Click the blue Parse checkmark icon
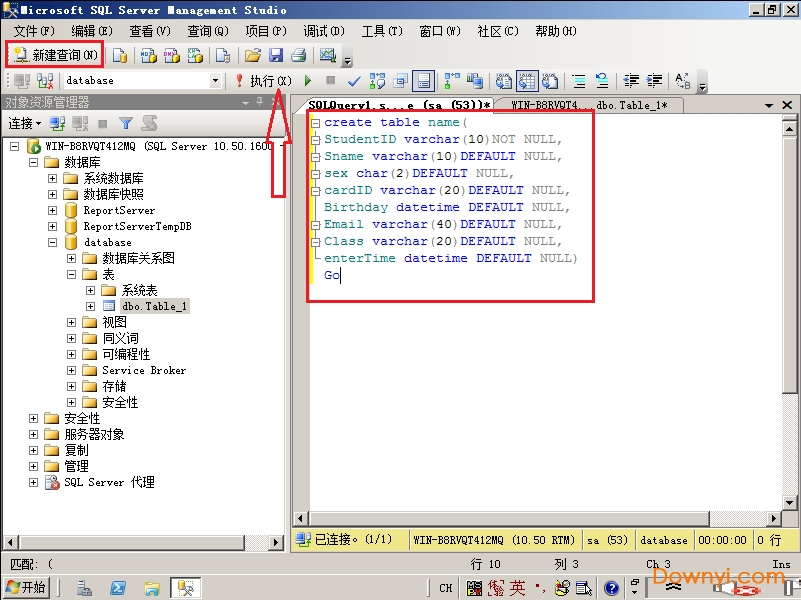 pos(354,81)
